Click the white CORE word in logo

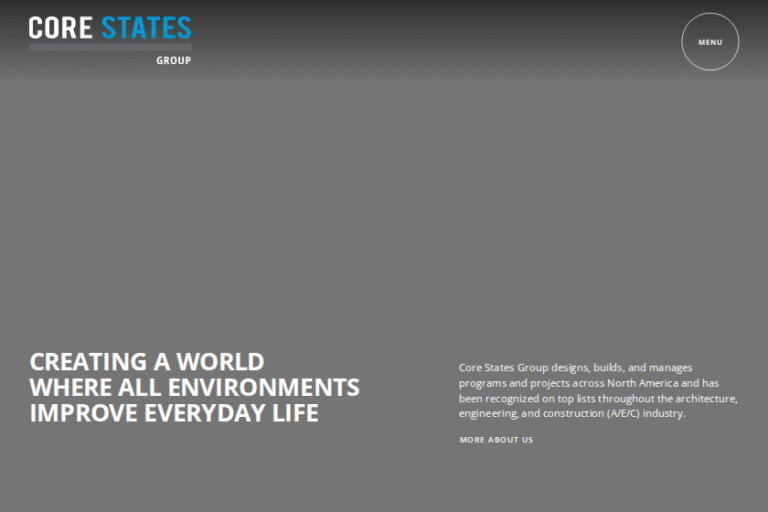tap(60, 28)
